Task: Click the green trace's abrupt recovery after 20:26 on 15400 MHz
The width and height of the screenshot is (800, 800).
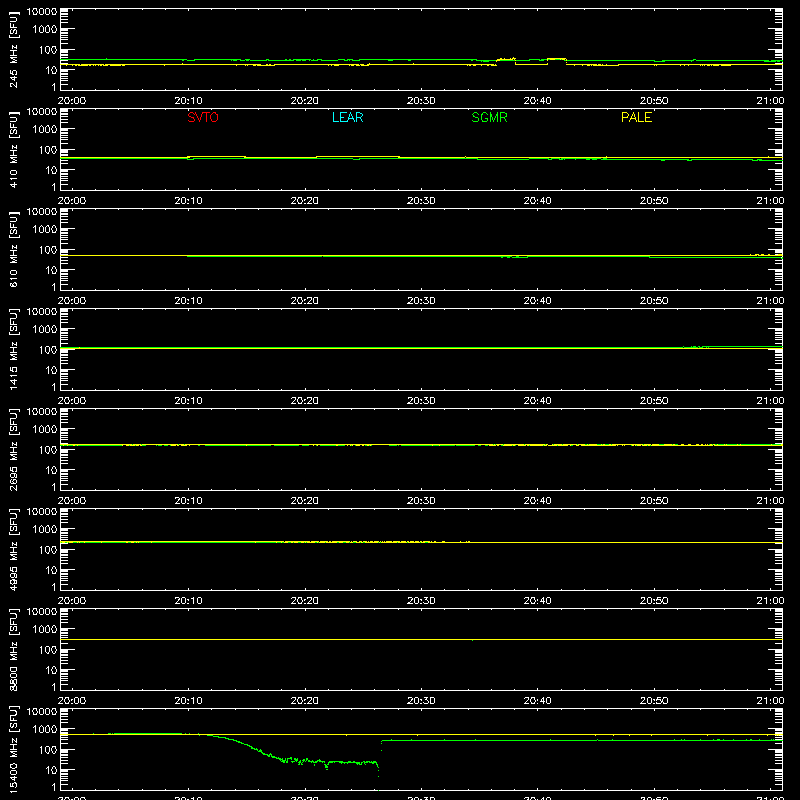Action: click(381, 745)
